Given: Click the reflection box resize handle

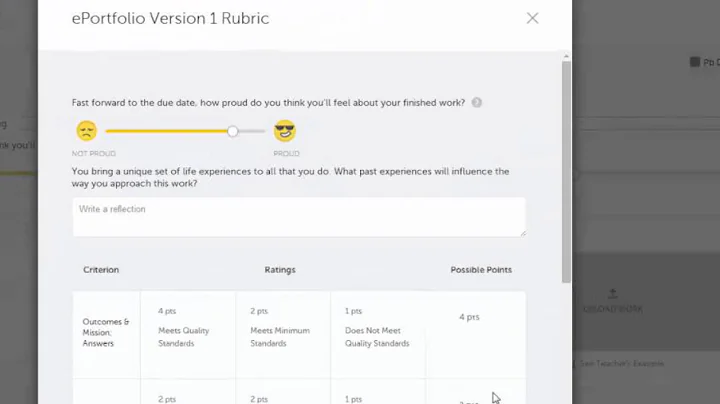Looking at the screenshot, I should (x=522, y=232).
